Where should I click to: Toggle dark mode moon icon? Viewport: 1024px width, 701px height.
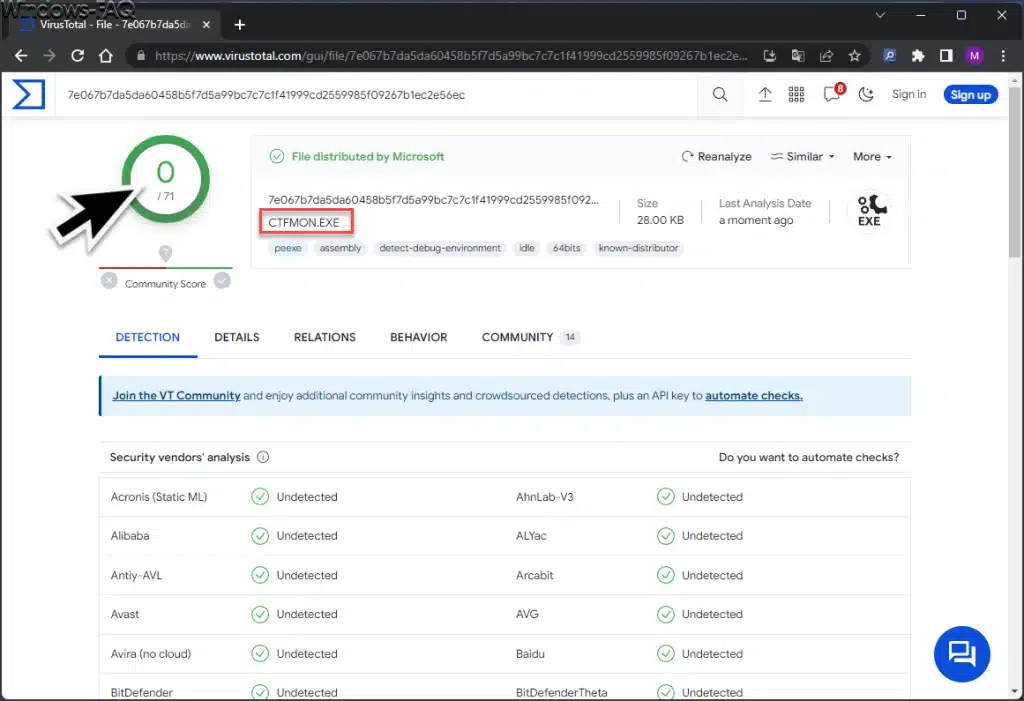(x=866, y=95)
